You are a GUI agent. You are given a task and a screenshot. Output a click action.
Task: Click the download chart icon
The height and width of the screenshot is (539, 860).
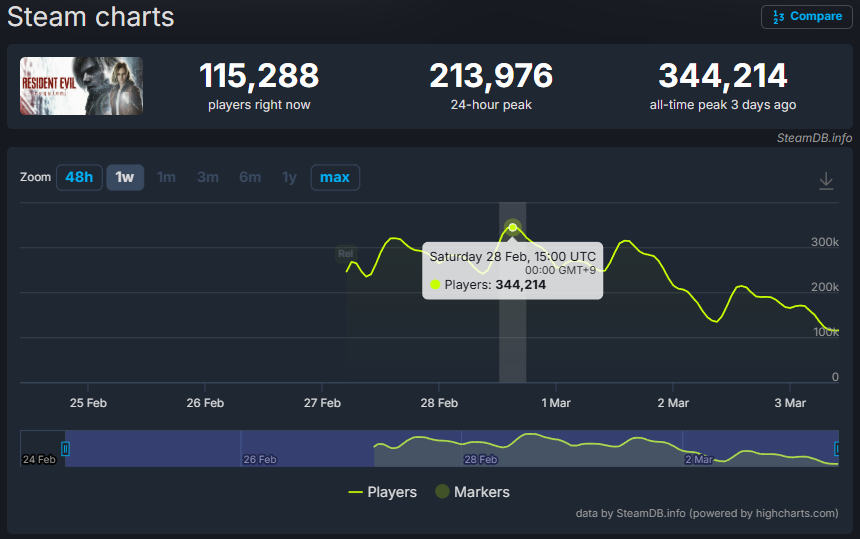click(x=826, y=180)
